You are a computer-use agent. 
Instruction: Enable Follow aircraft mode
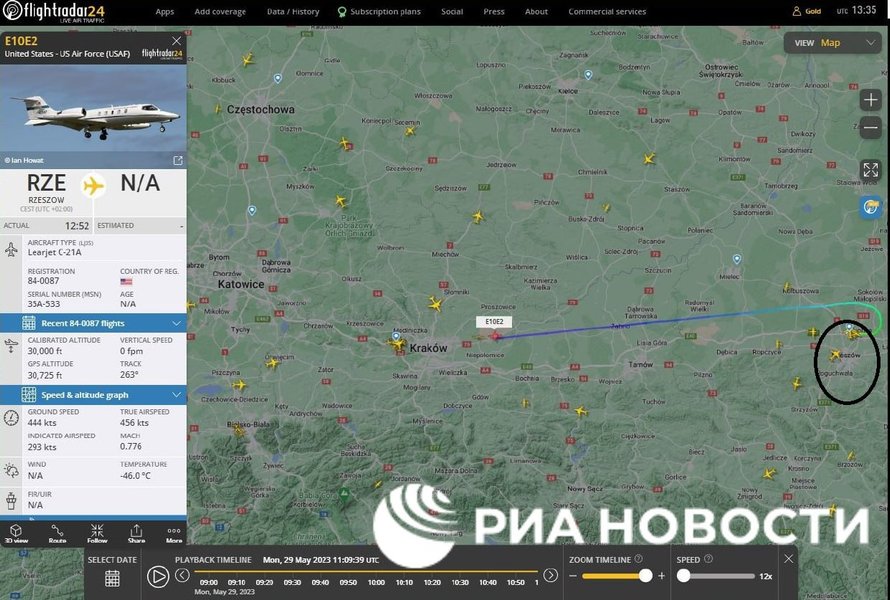pos(97,533)
